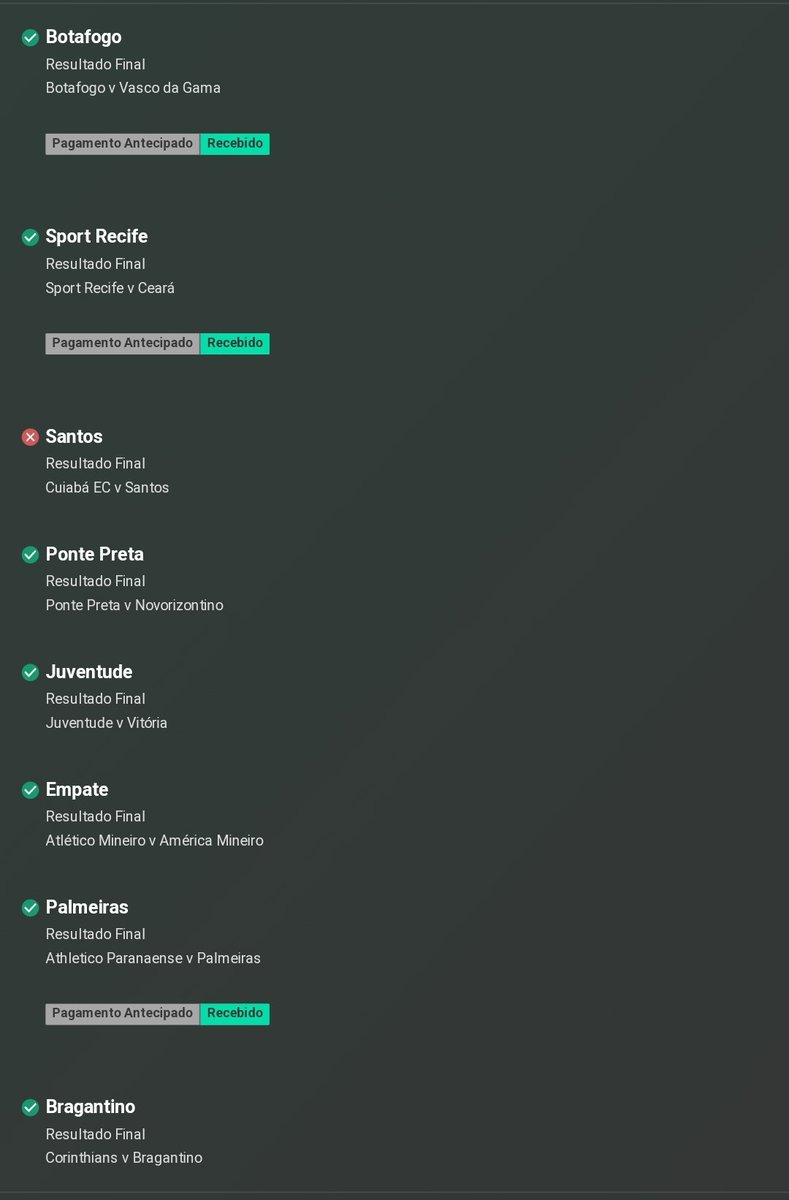789x1200 pixels.
Task: Select the Bragantino selection title
Action: click(x=91, y=1107)
